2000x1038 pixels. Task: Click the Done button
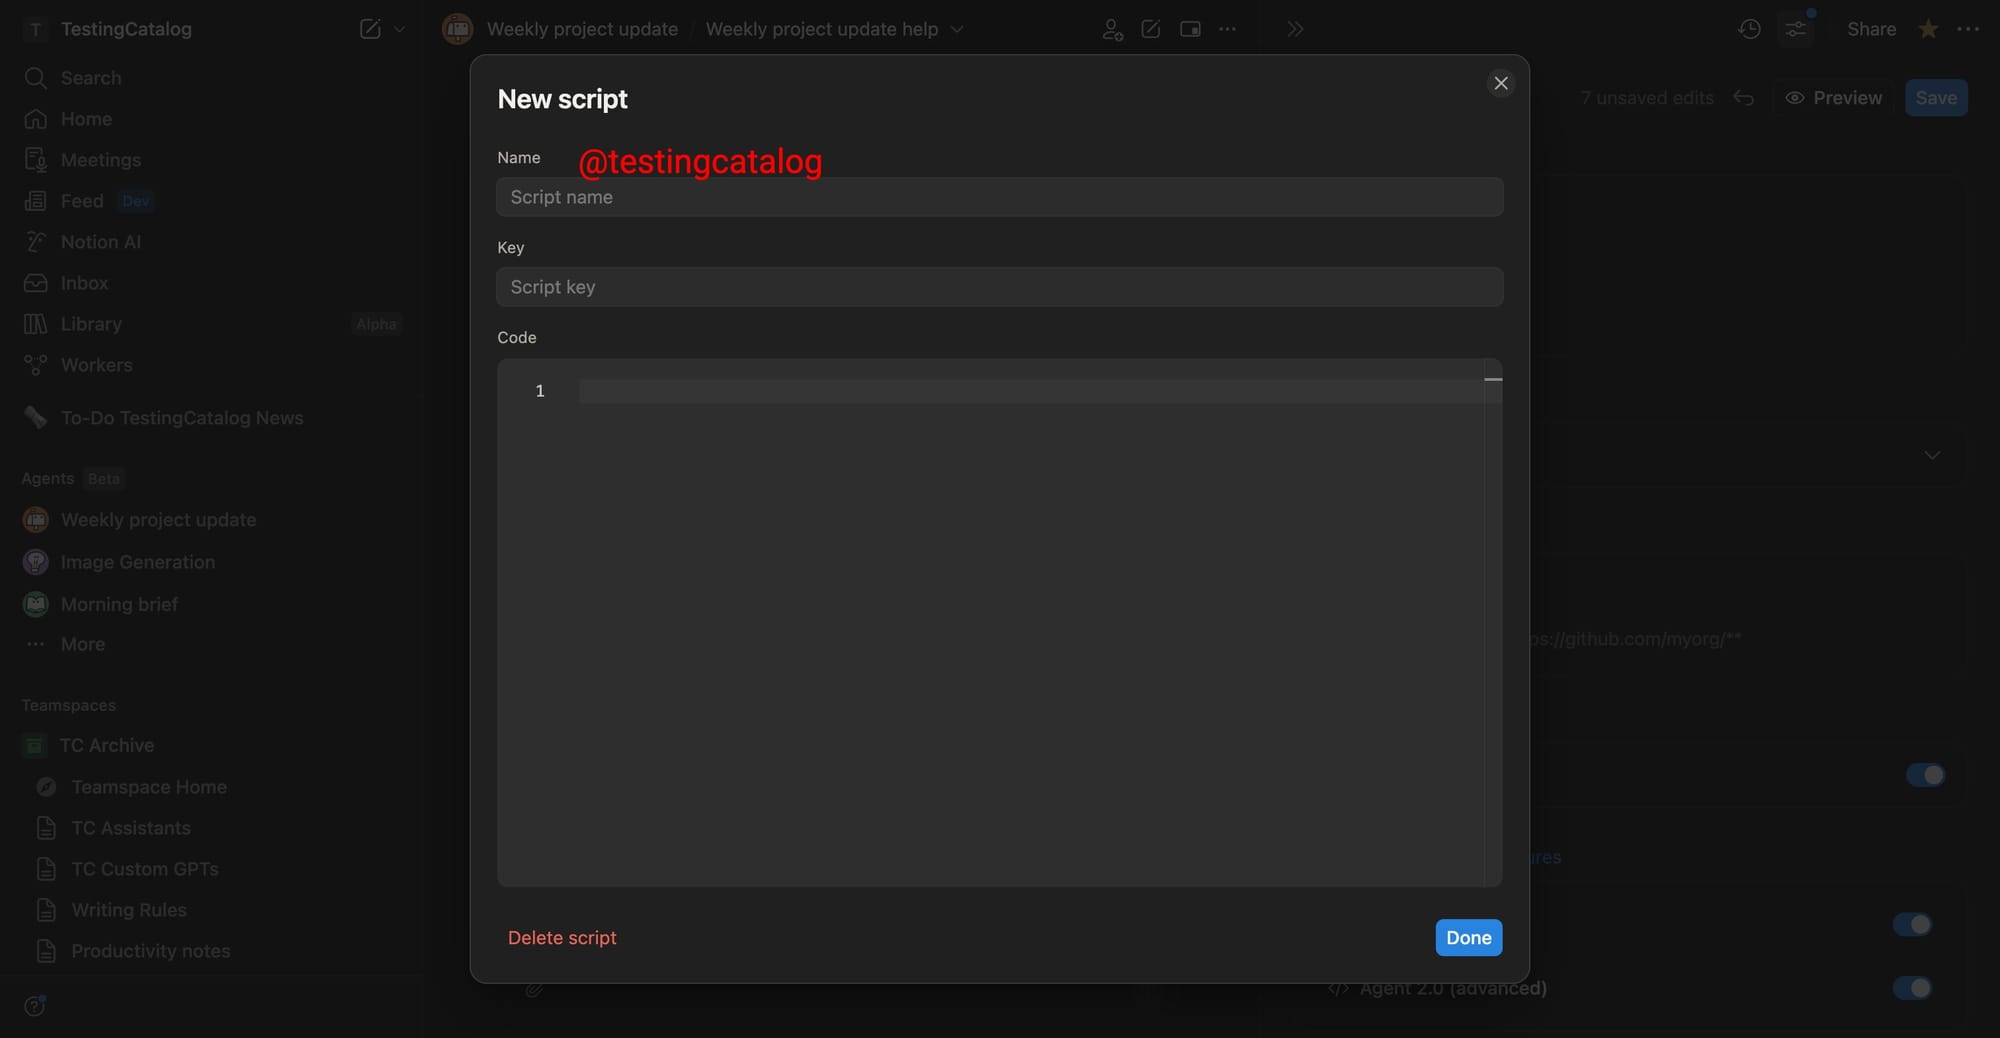1468,938
